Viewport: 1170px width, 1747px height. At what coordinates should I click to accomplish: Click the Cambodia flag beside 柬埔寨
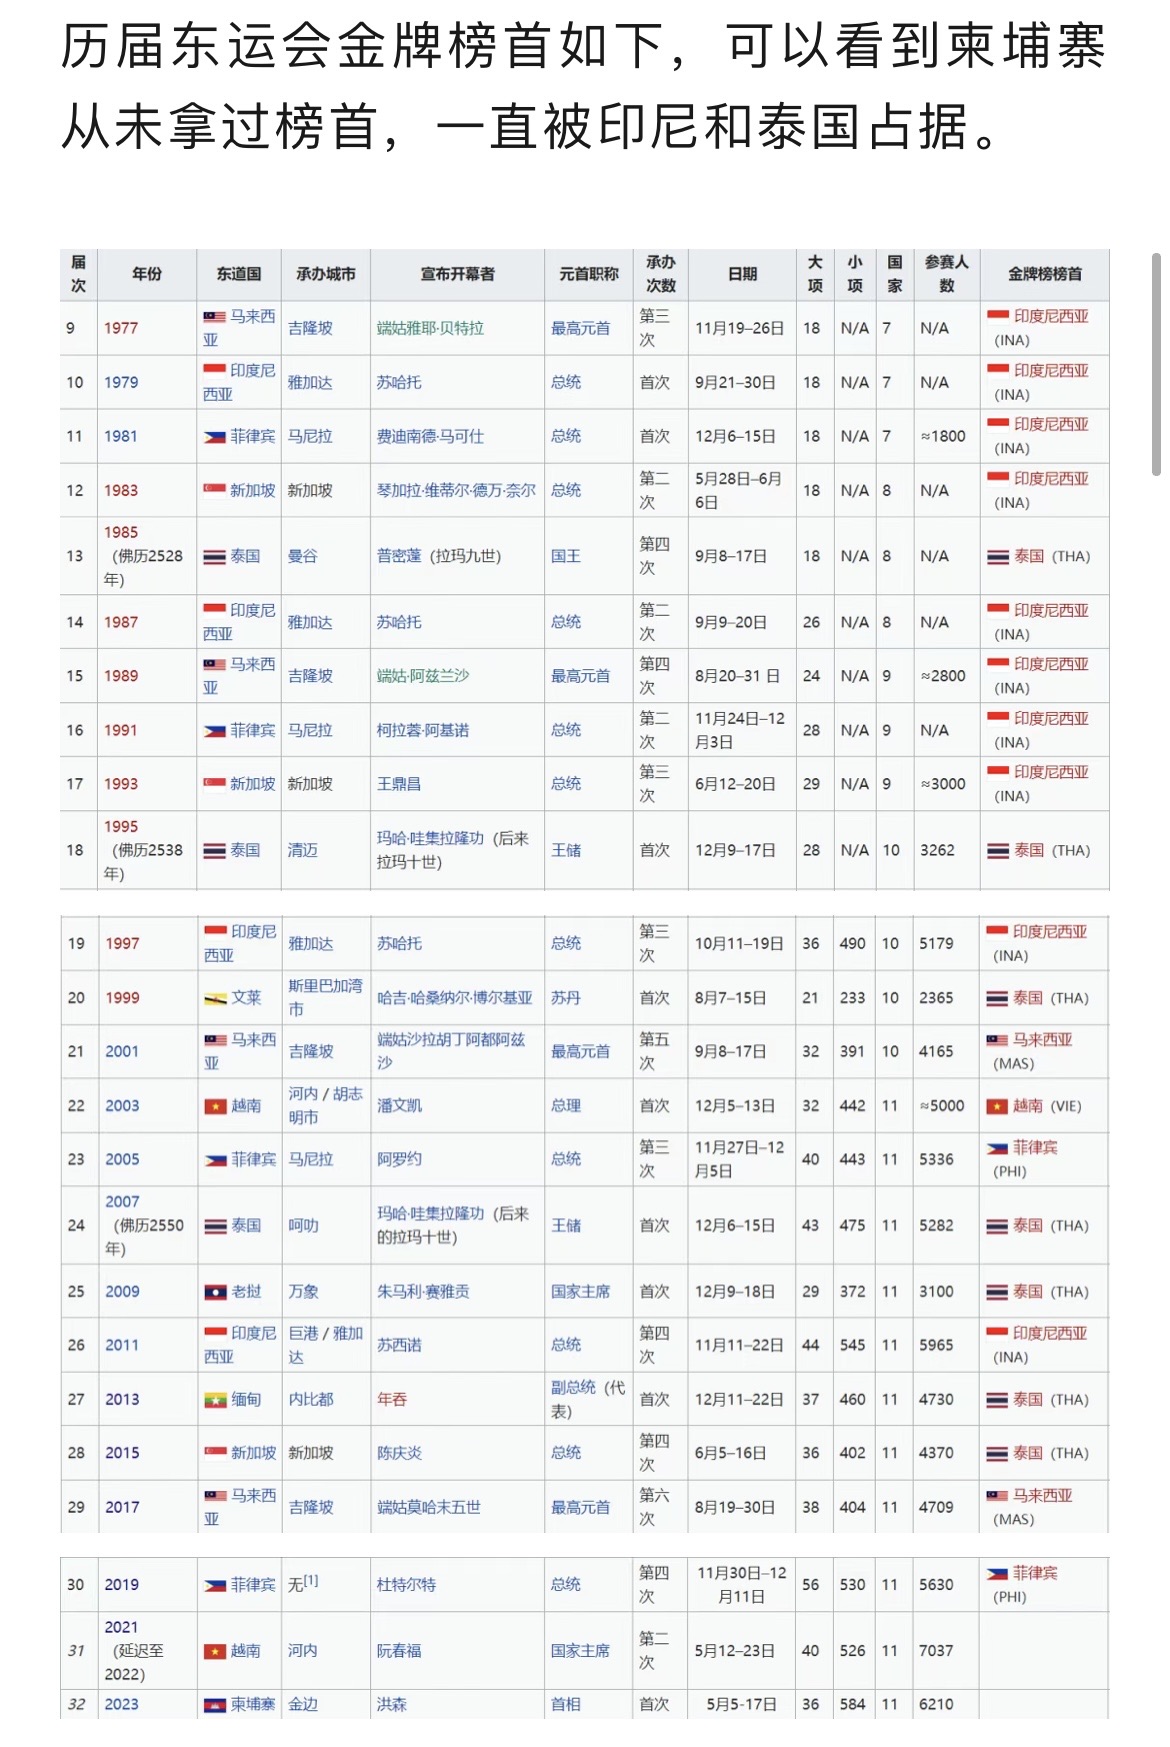(216, 1705)
